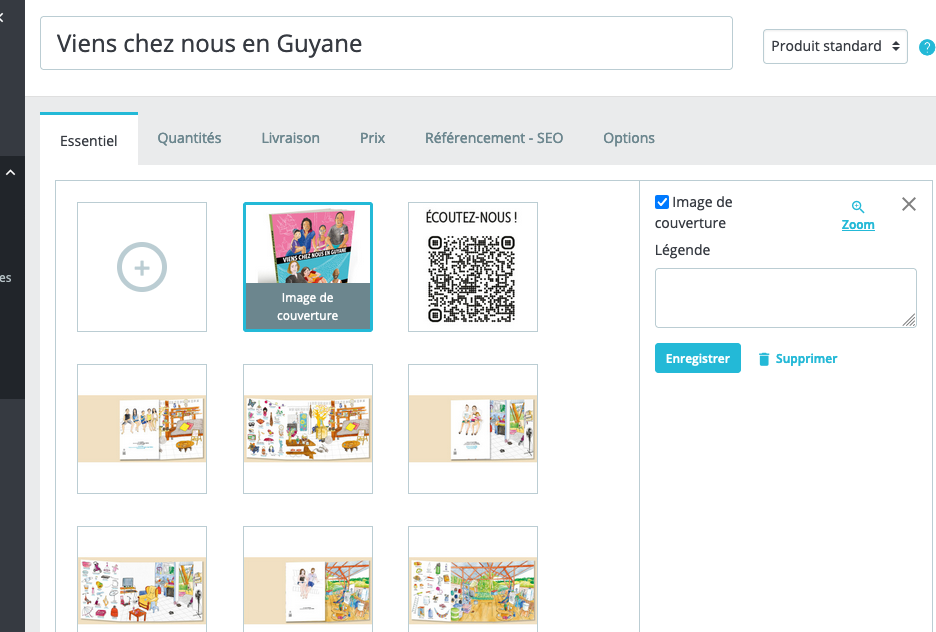Click the magnifier Zoom icon
Image resolution: width=936 pixels, height=632 pixels.
pyautogui.click(x=858, y=207)
